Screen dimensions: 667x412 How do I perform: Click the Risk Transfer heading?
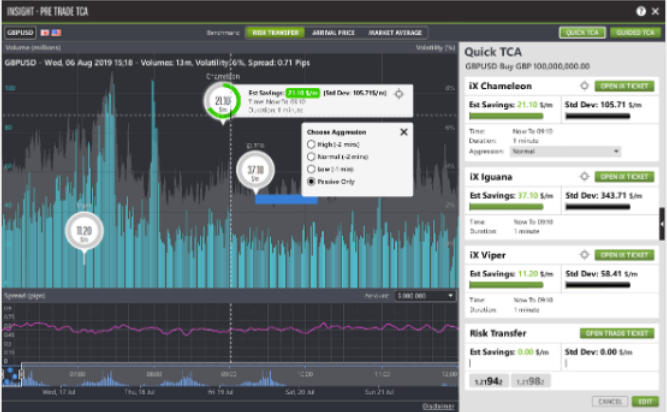[x=498, y=333]
